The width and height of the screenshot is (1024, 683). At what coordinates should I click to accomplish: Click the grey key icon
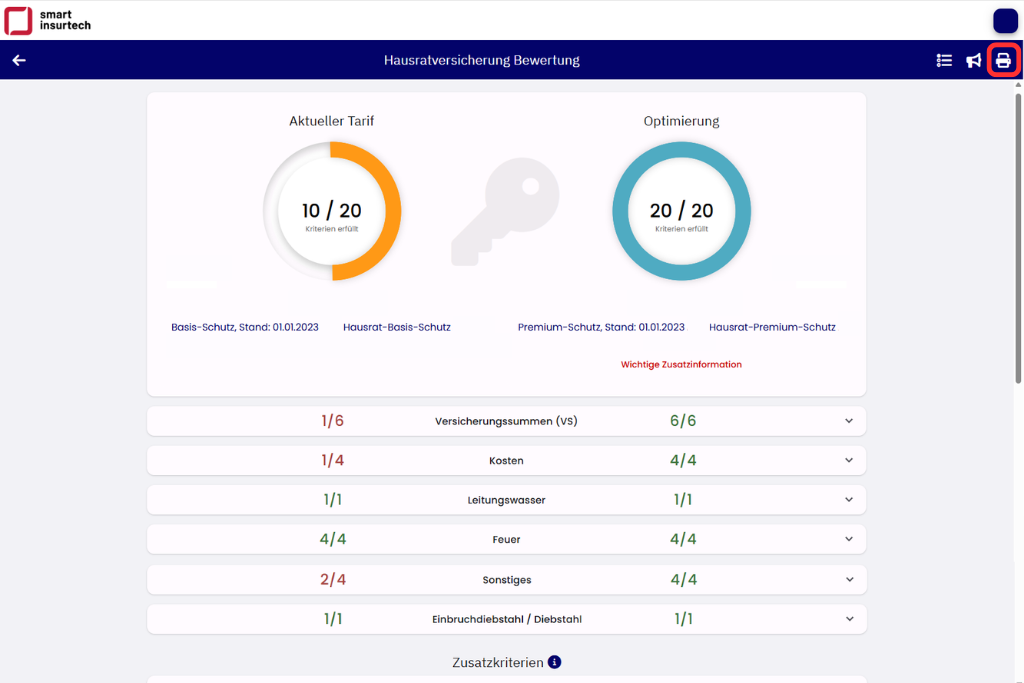tap(505, 212)
